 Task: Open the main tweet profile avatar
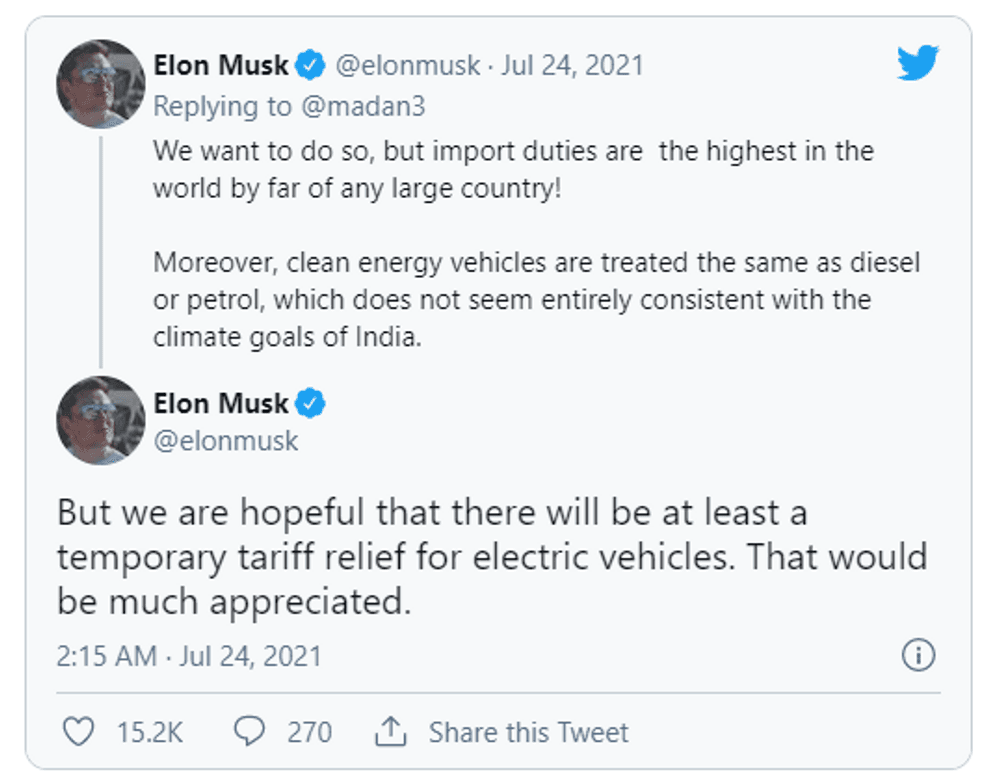[x=101, y=420]
